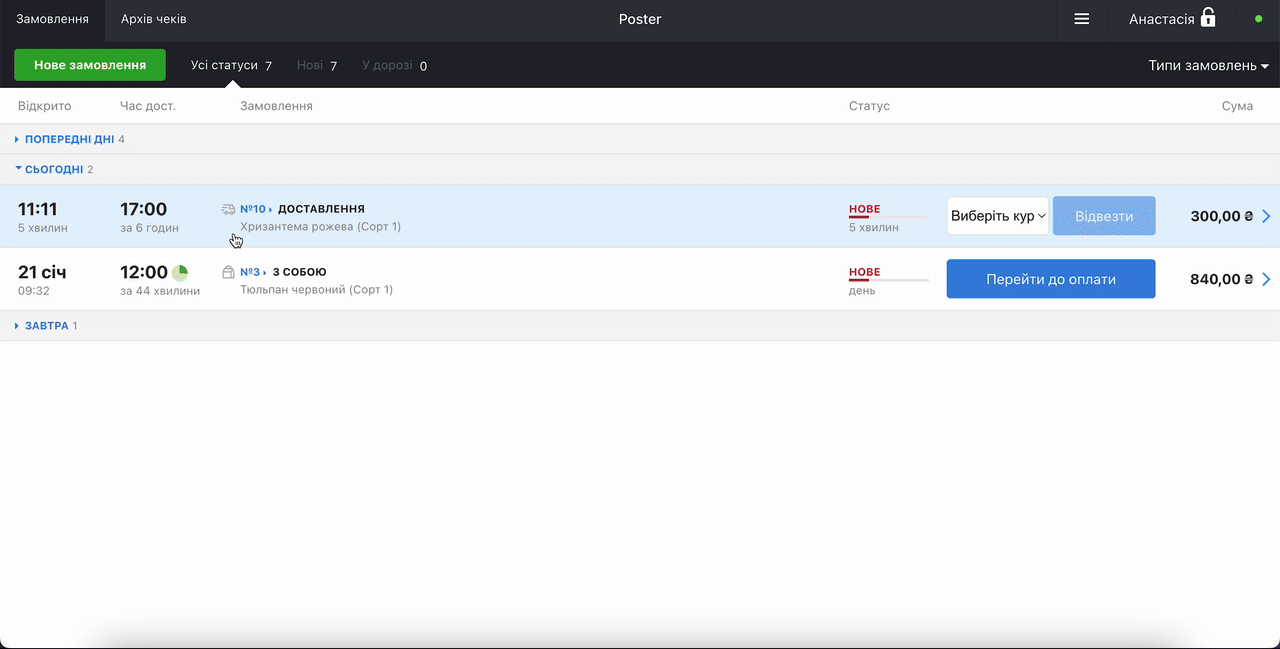
Task: Open order 300,00 details via right chevron
Action: 1266,216
